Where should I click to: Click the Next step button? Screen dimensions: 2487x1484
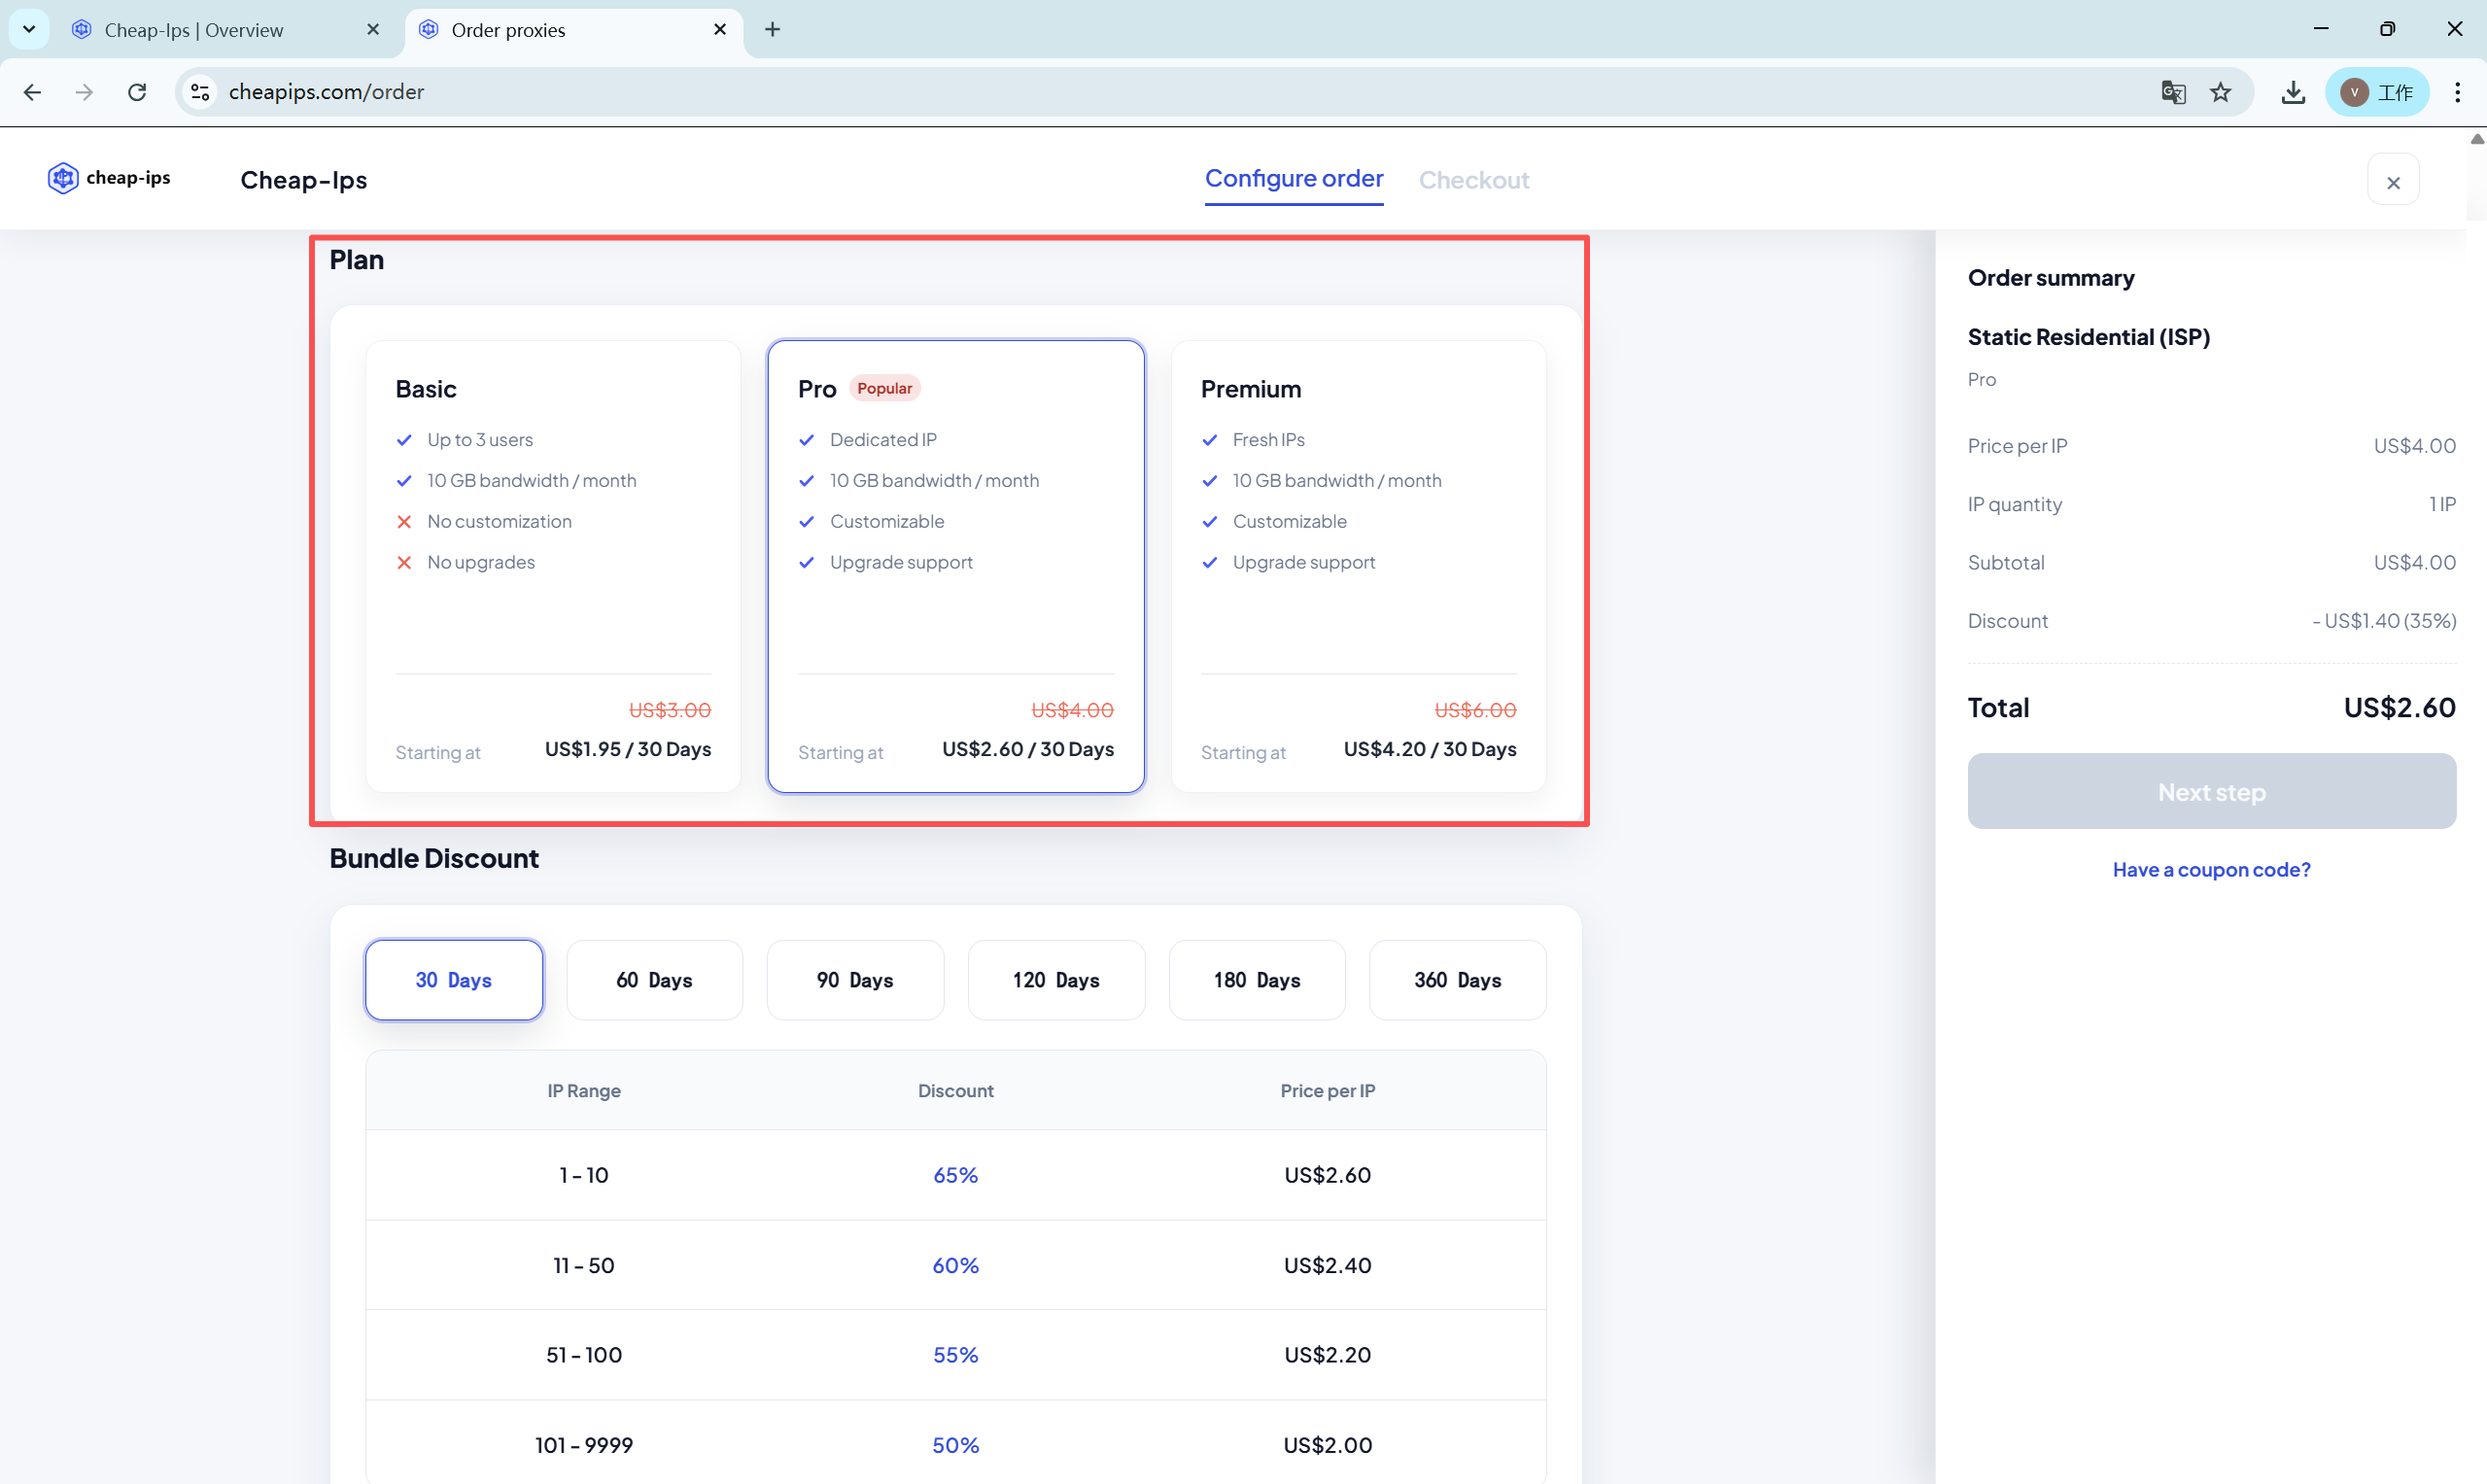click(x=2211, y=791)
